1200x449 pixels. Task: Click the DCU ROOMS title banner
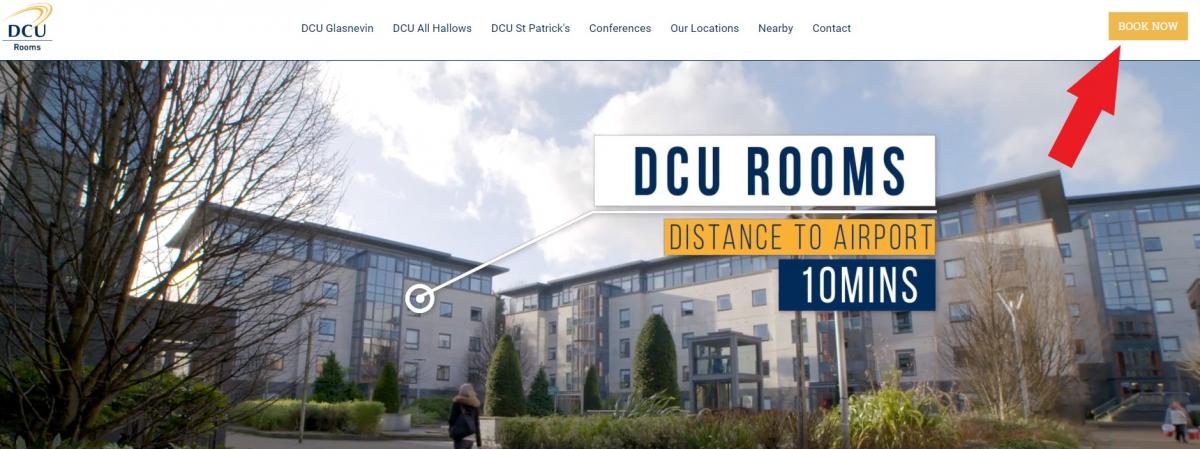click(764, 171)
